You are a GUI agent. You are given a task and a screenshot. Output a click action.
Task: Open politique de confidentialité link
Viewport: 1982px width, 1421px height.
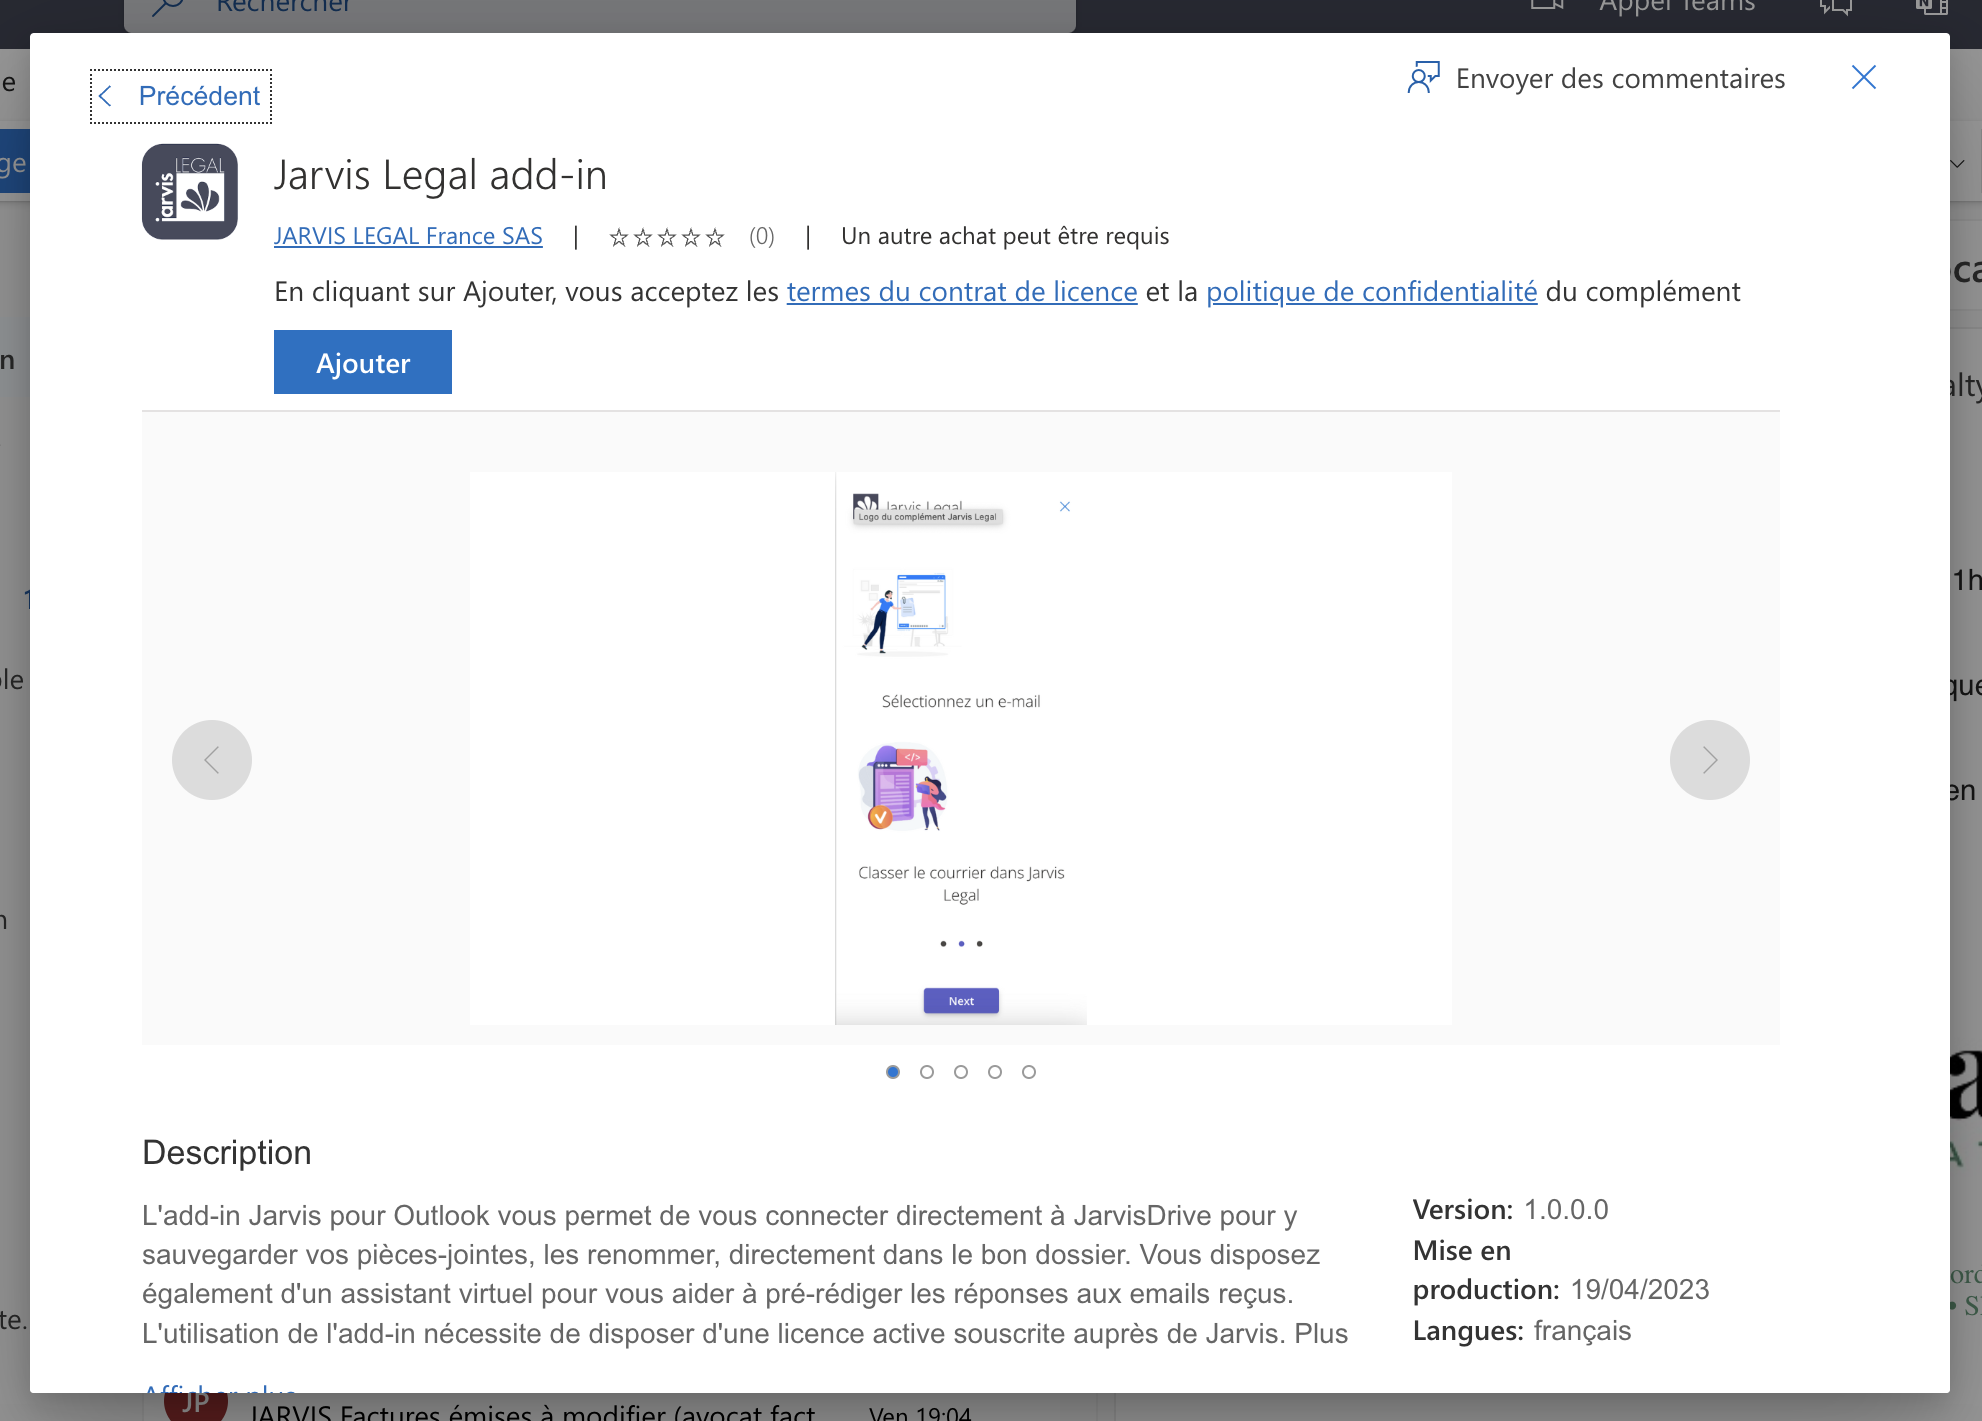1371,291
